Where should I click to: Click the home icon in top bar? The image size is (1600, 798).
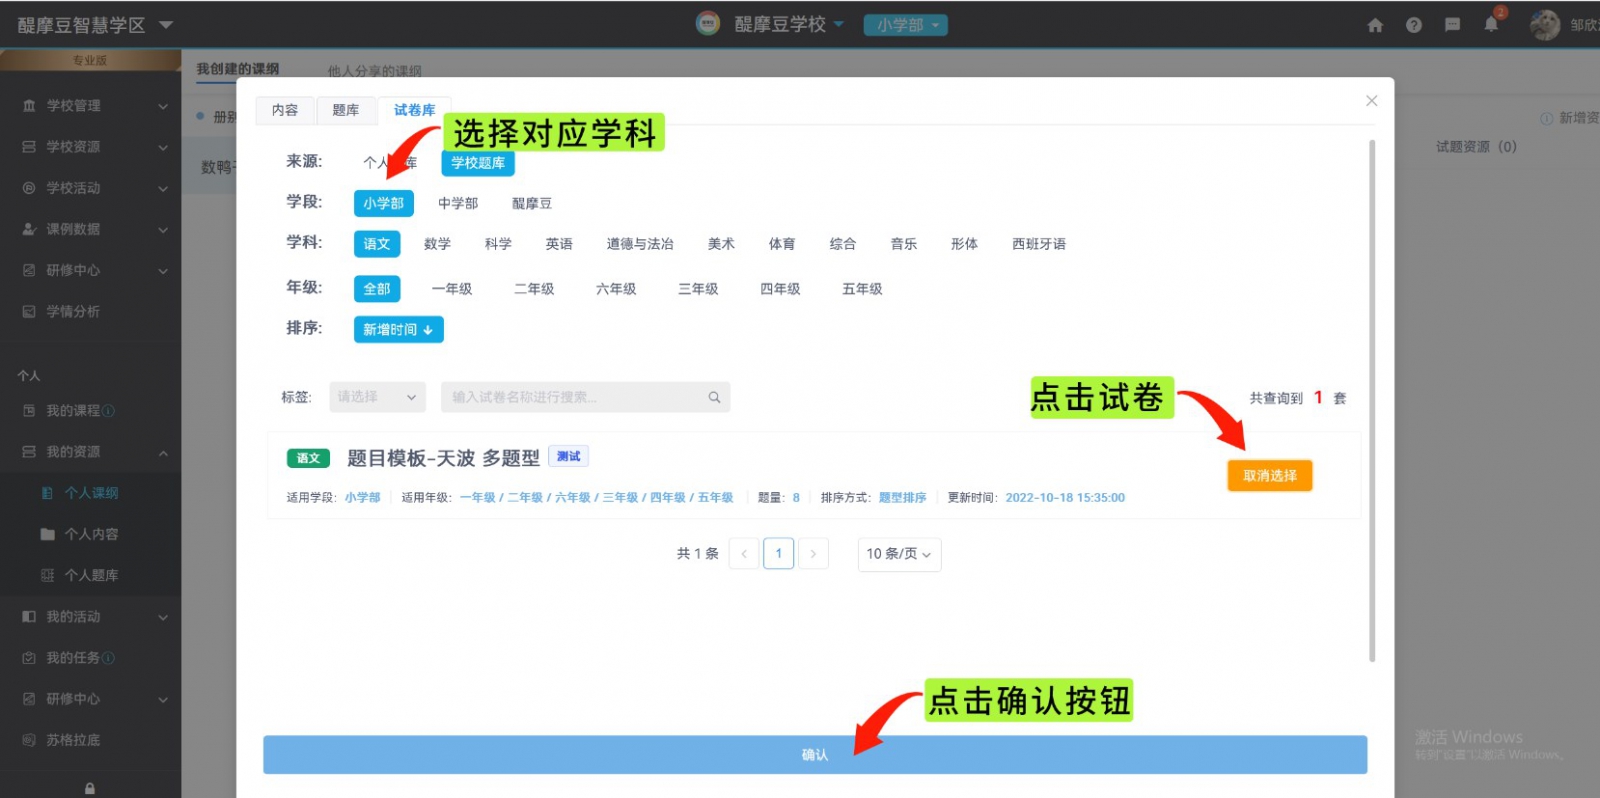[1375, 25]
